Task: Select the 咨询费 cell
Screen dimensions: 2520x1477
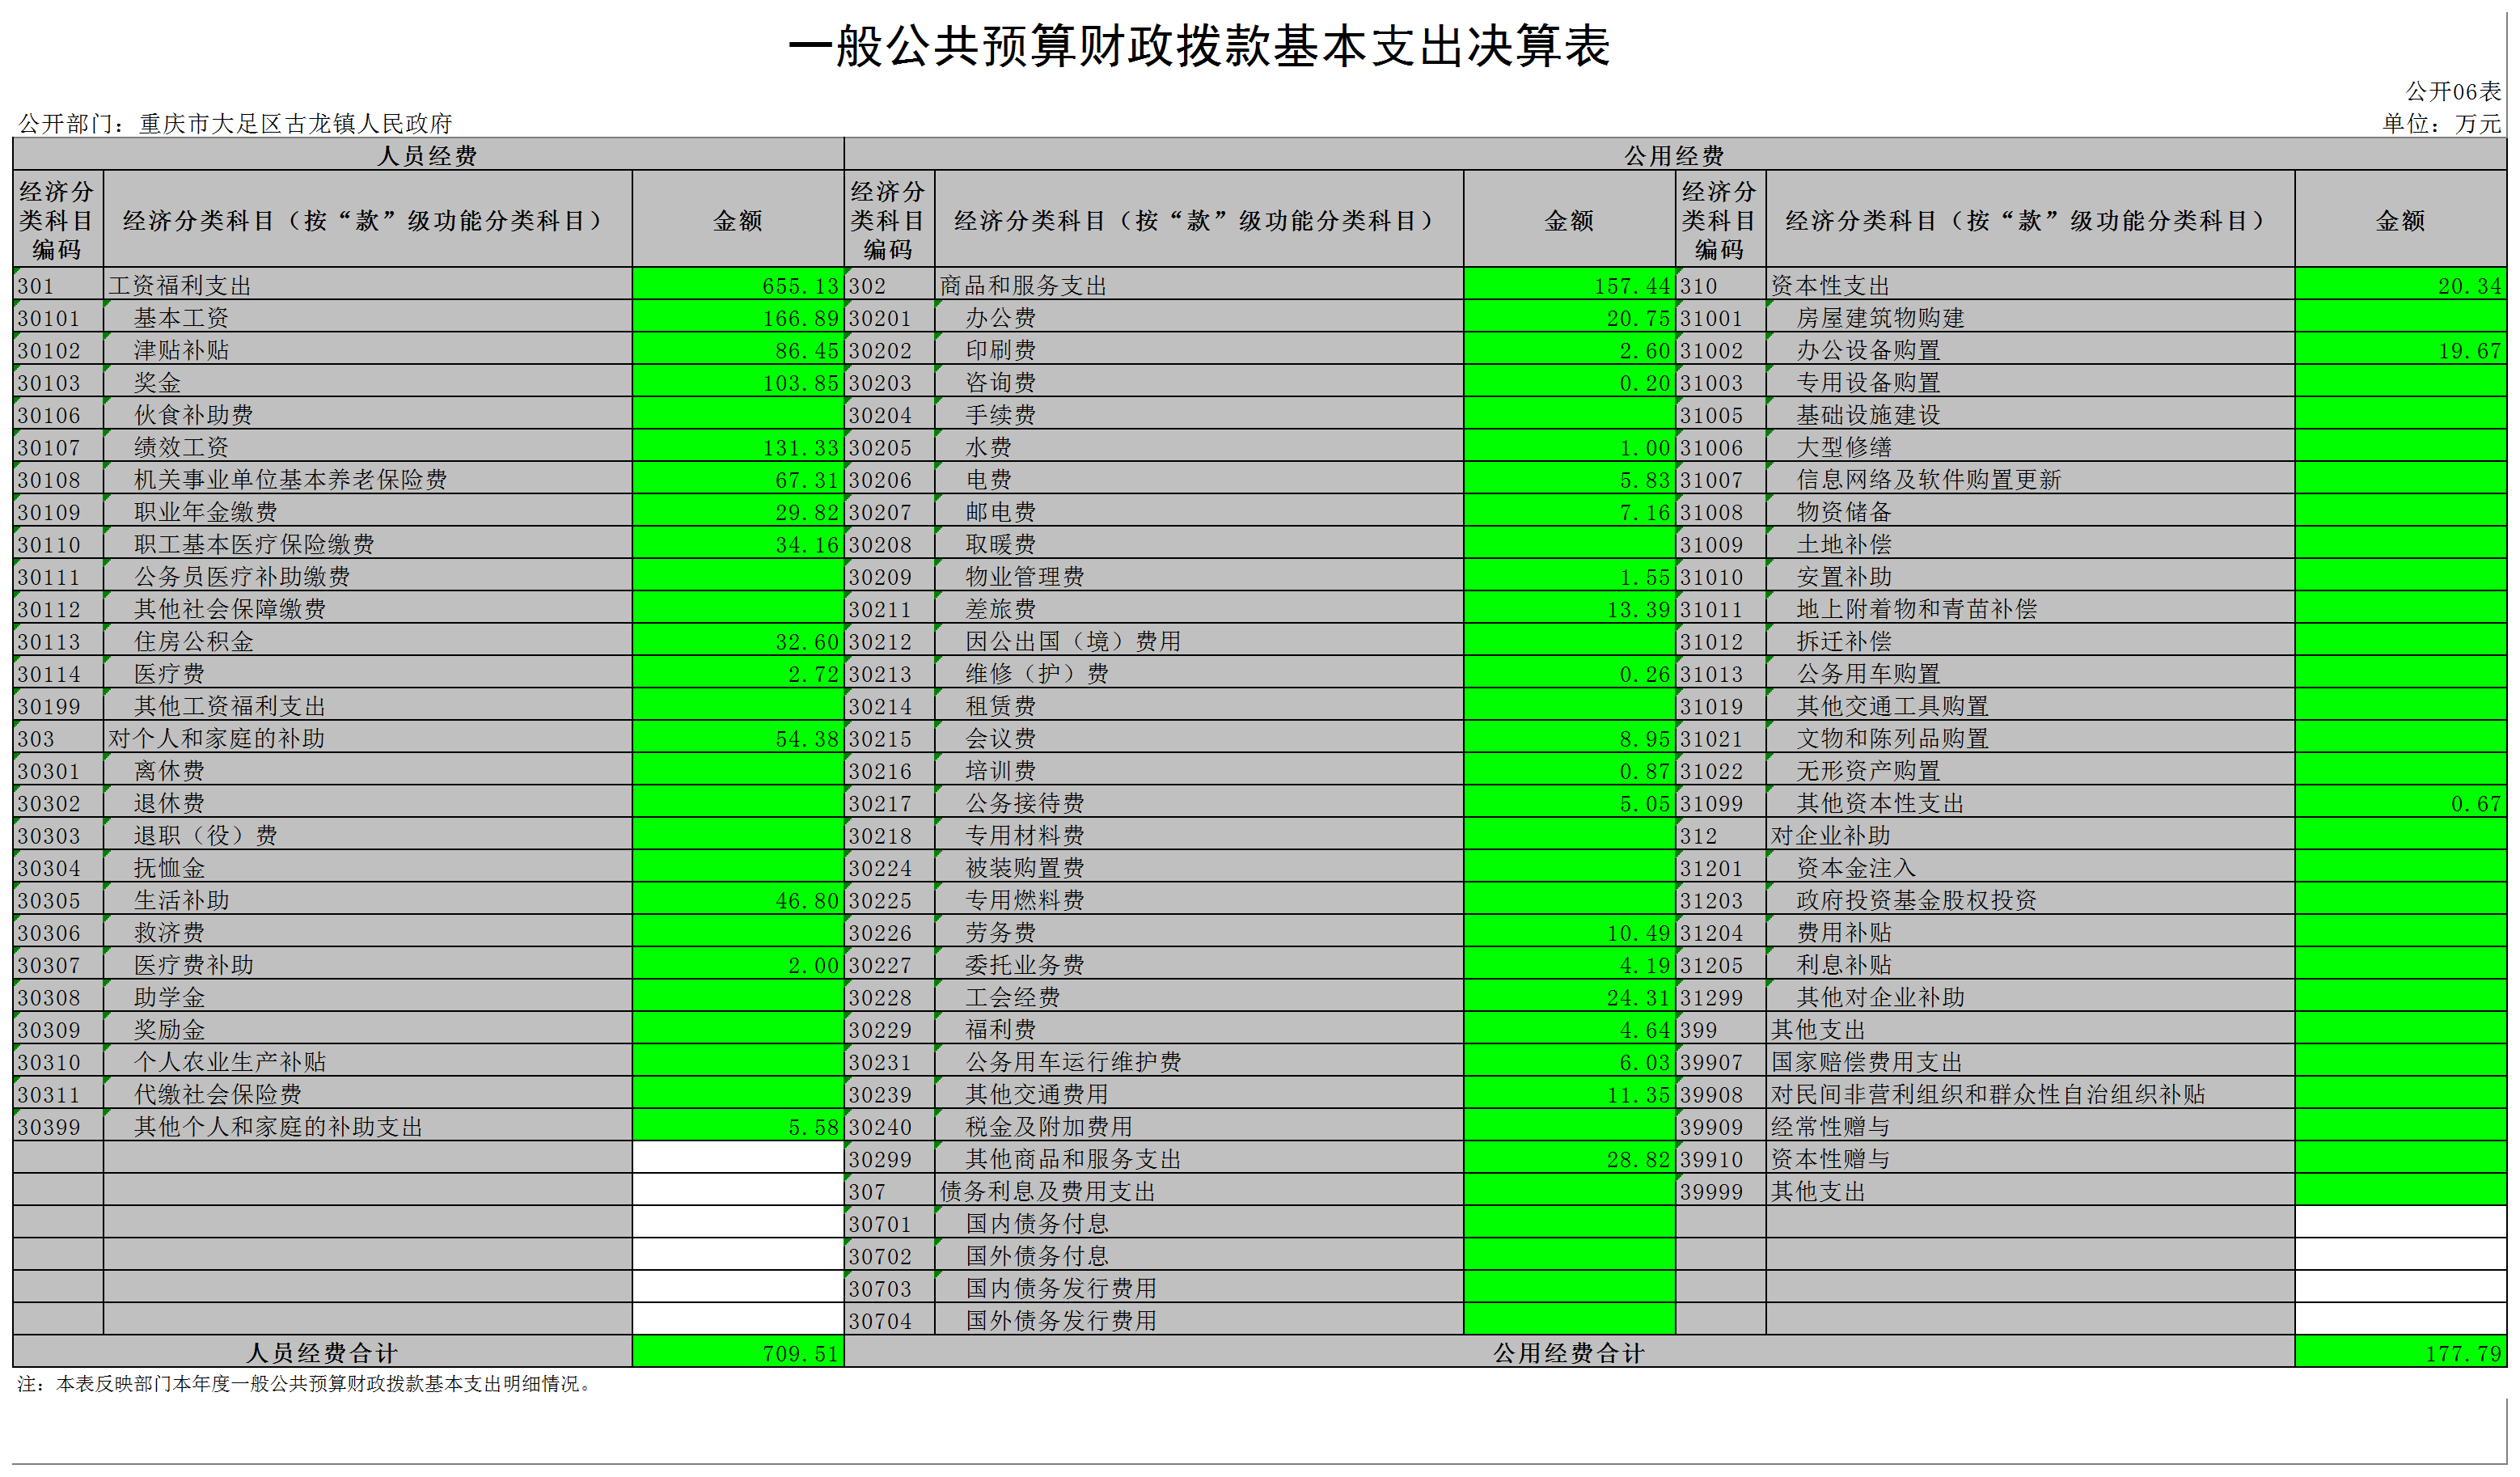Action: [1199, 382]
